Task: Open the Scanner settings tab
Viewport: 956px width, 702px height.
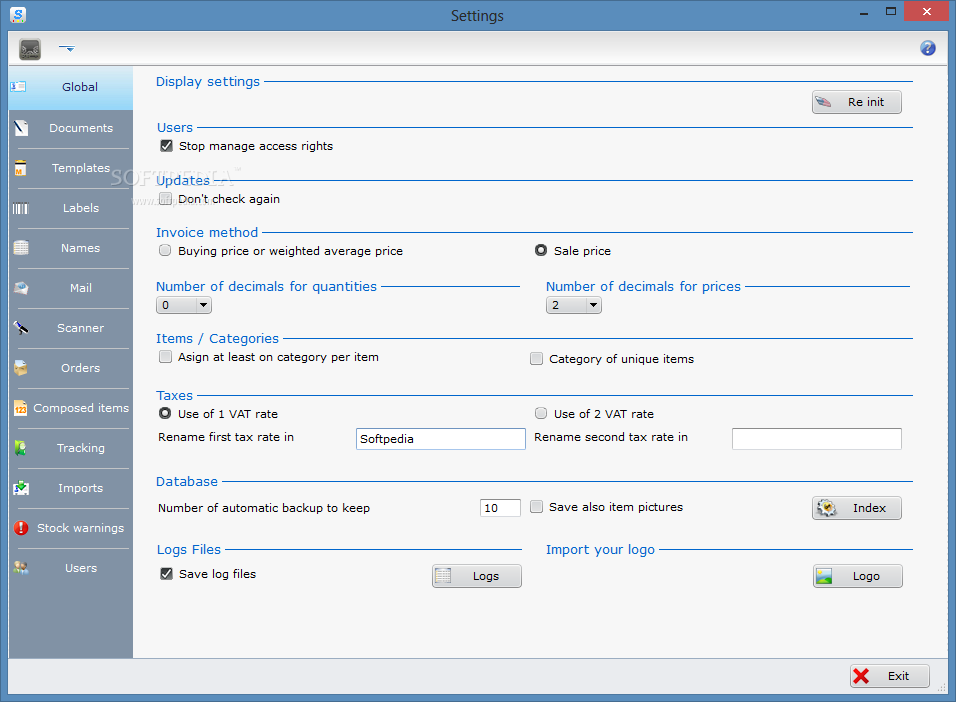Action: coord(71,328)
